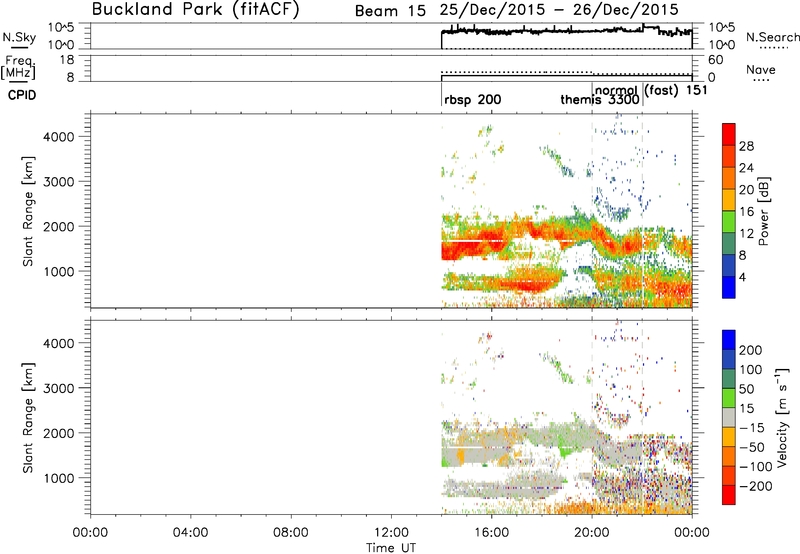Click the 'Beam 15' label
Image resolution: width=800 pixels, height=554 pixels.
(x=390, y=10)
